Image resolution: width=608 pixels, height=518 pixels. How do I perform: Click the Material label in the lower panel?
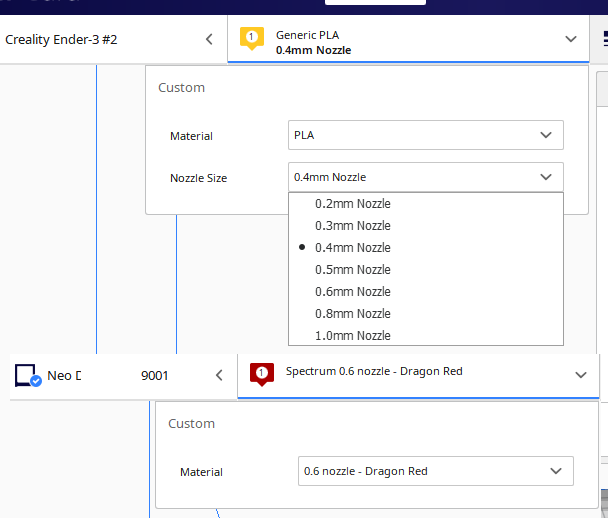pos(201,472)
